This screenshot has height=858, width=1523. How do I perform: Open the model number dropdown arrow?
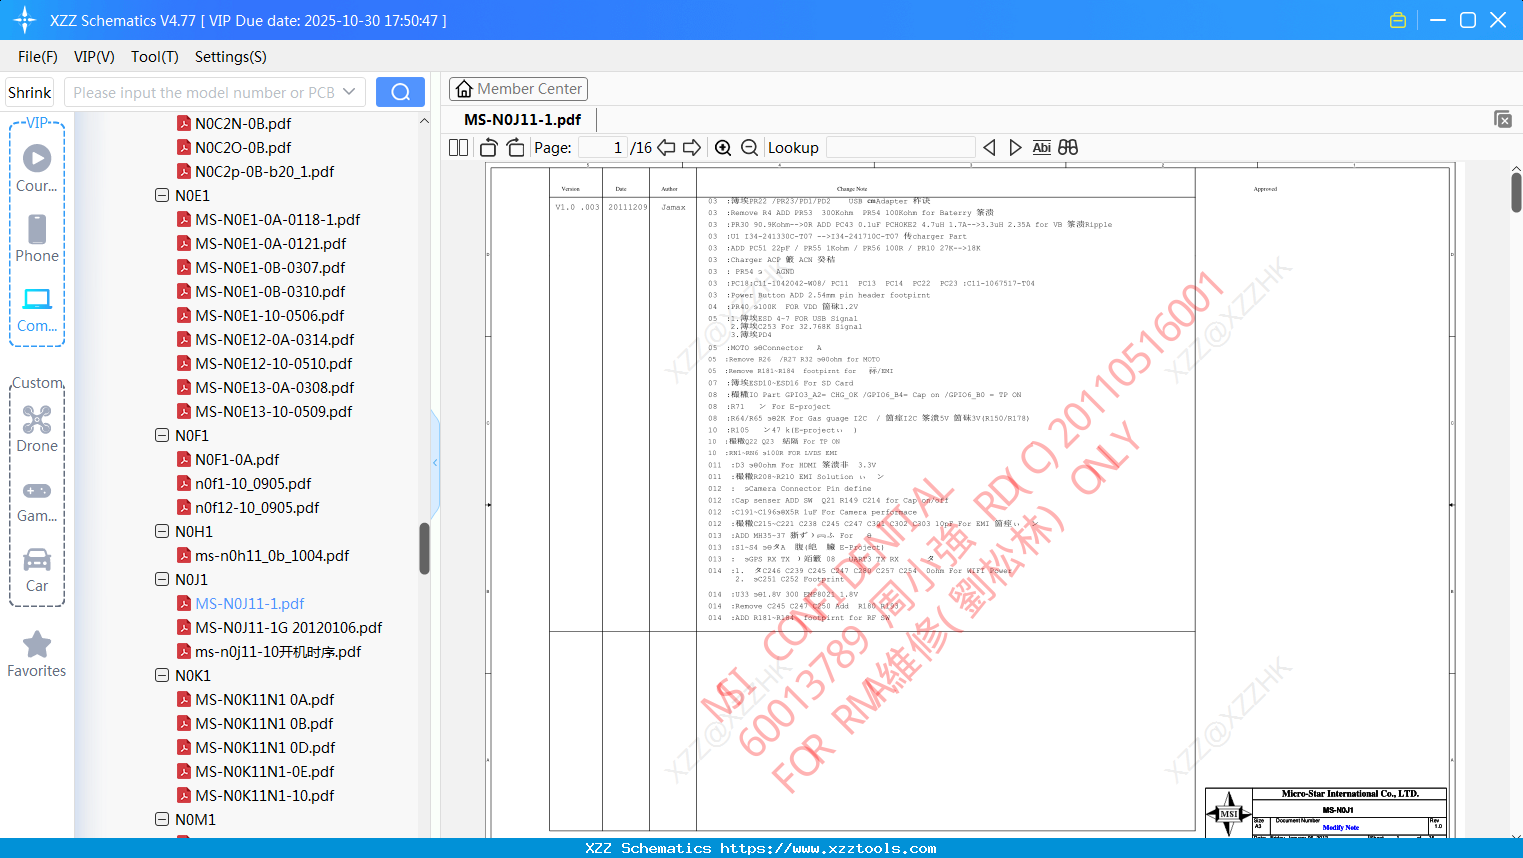click(x=349, y=92)
